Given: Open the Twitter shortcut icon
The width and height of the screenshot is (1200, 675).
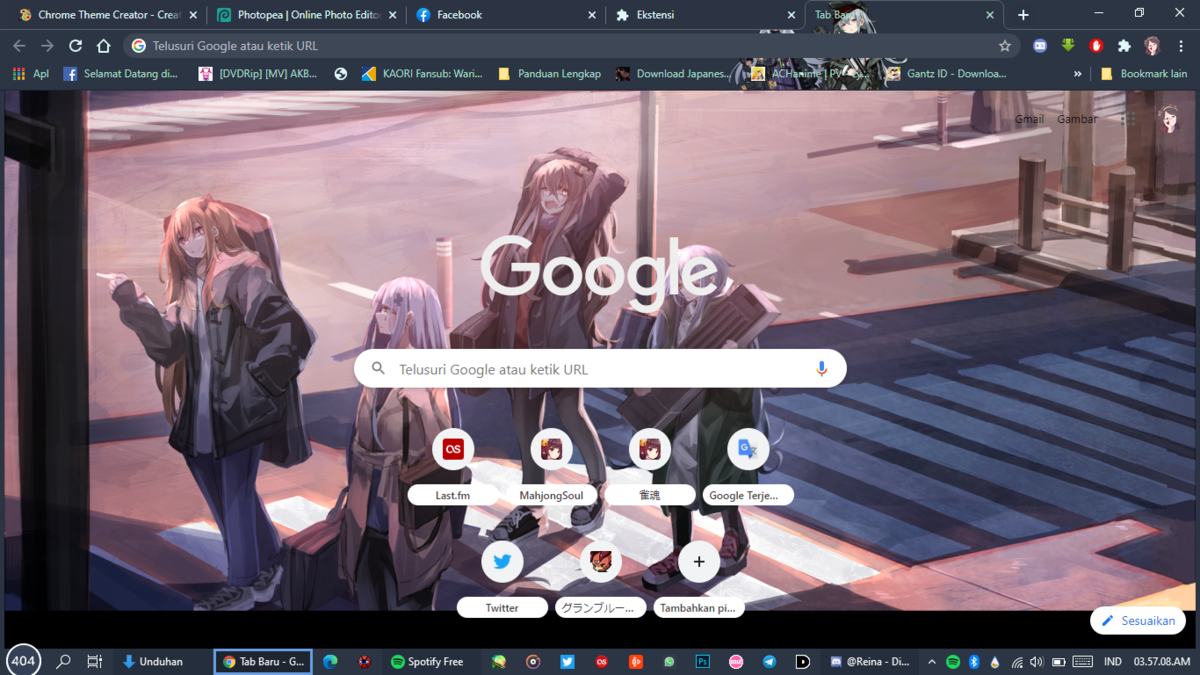Looking at the screenshot, I should click(502, 562).
